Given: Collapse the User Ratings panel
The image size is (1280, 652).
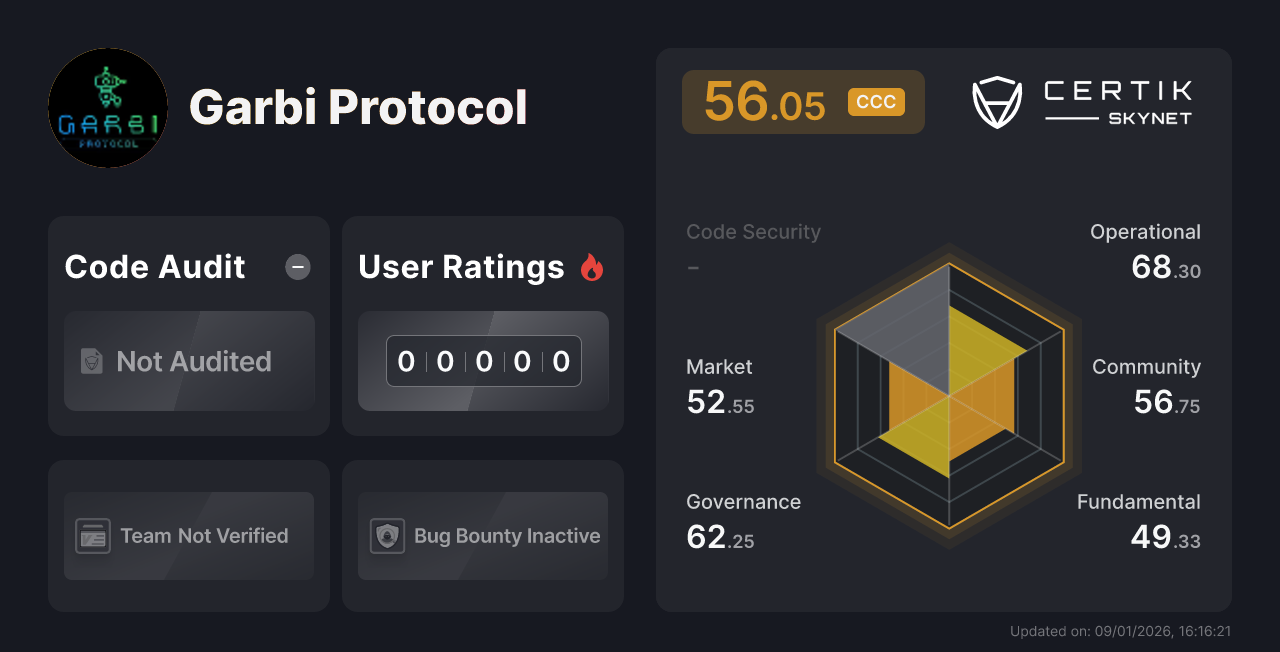Looking at the screenshot, I should click(x=482, y=325).
